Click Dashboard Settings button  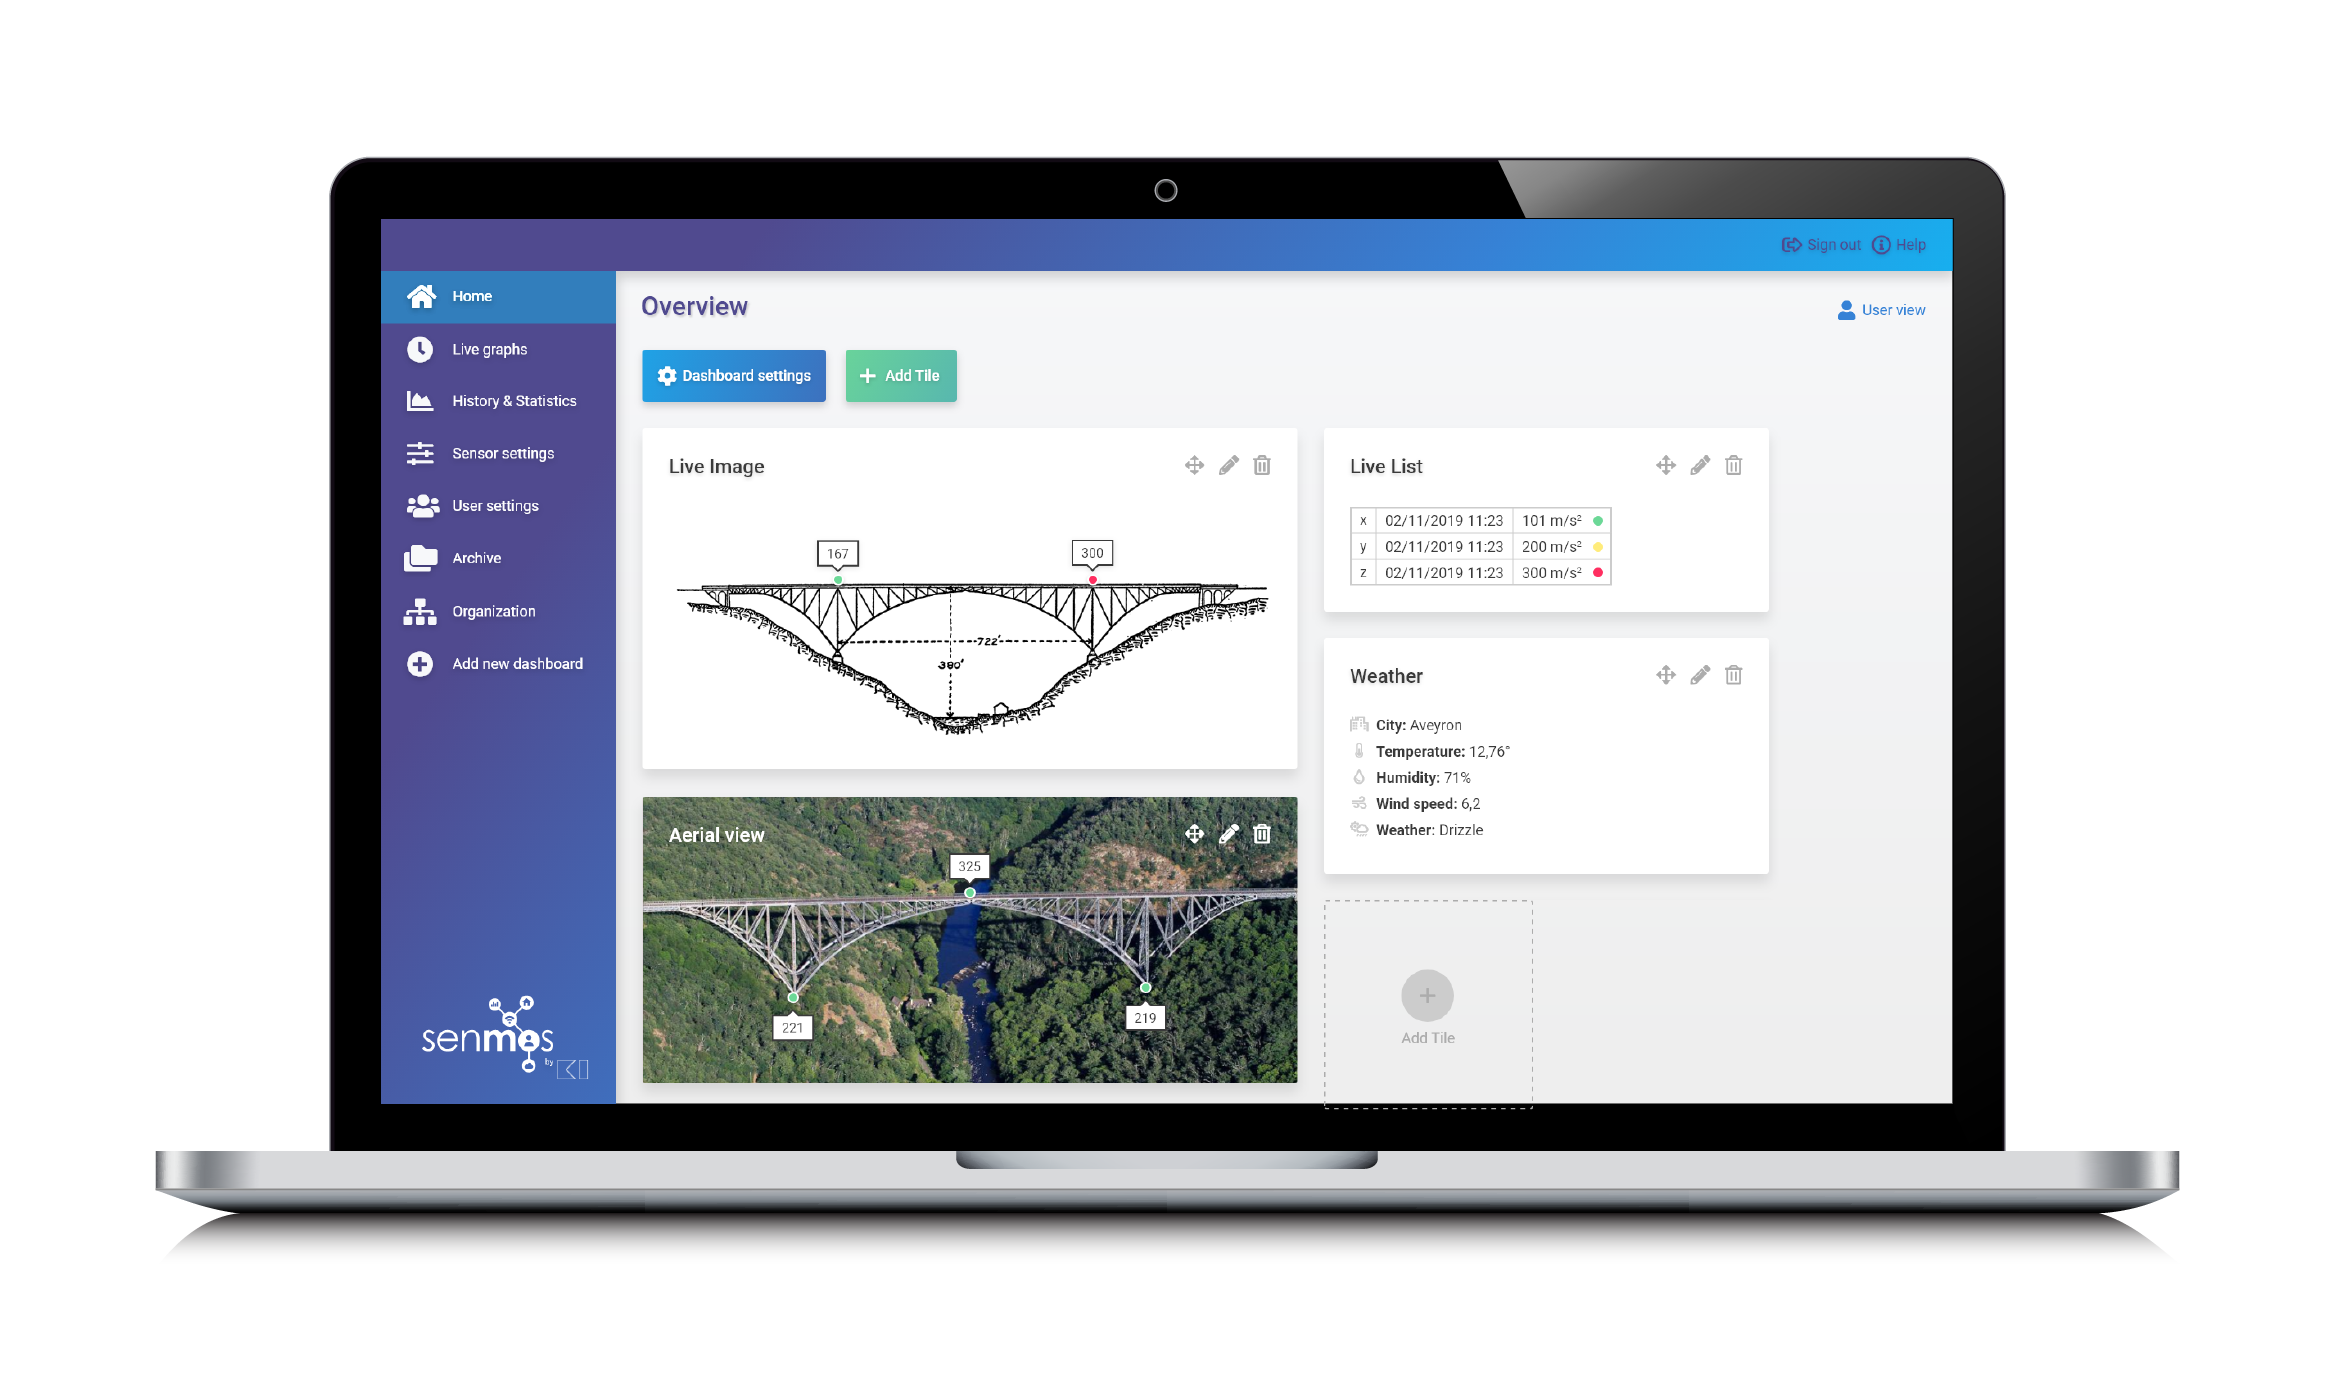(740, 375)
